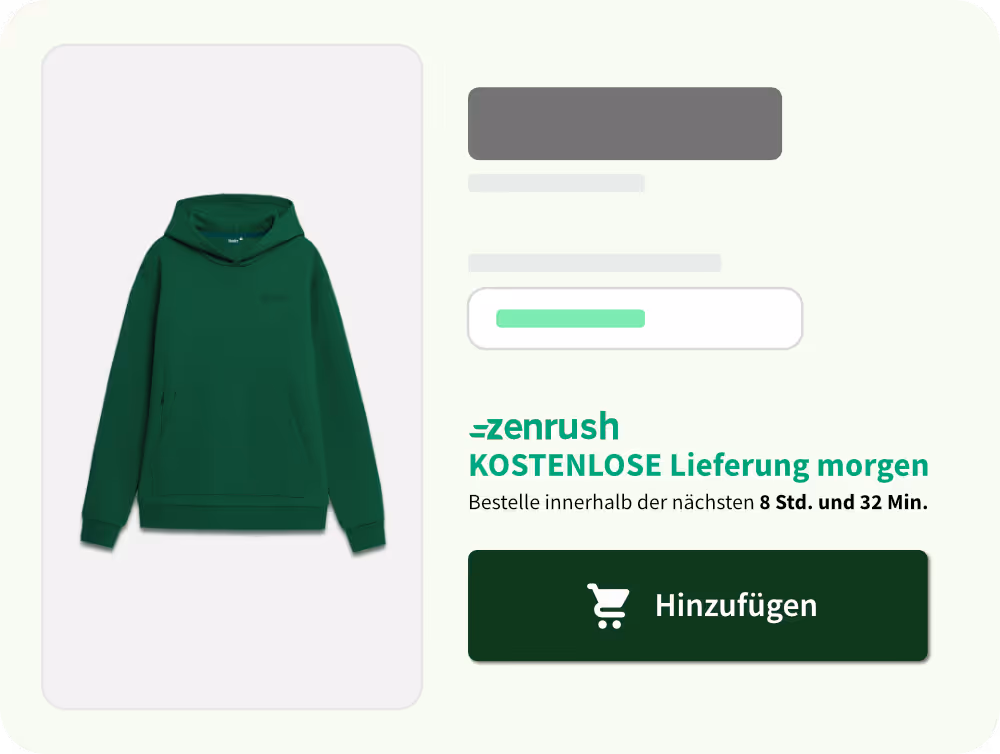Open the white rounded selection box
Image resolution: width=1000 pixels, height=754 pixels.
tap(635, 318)
